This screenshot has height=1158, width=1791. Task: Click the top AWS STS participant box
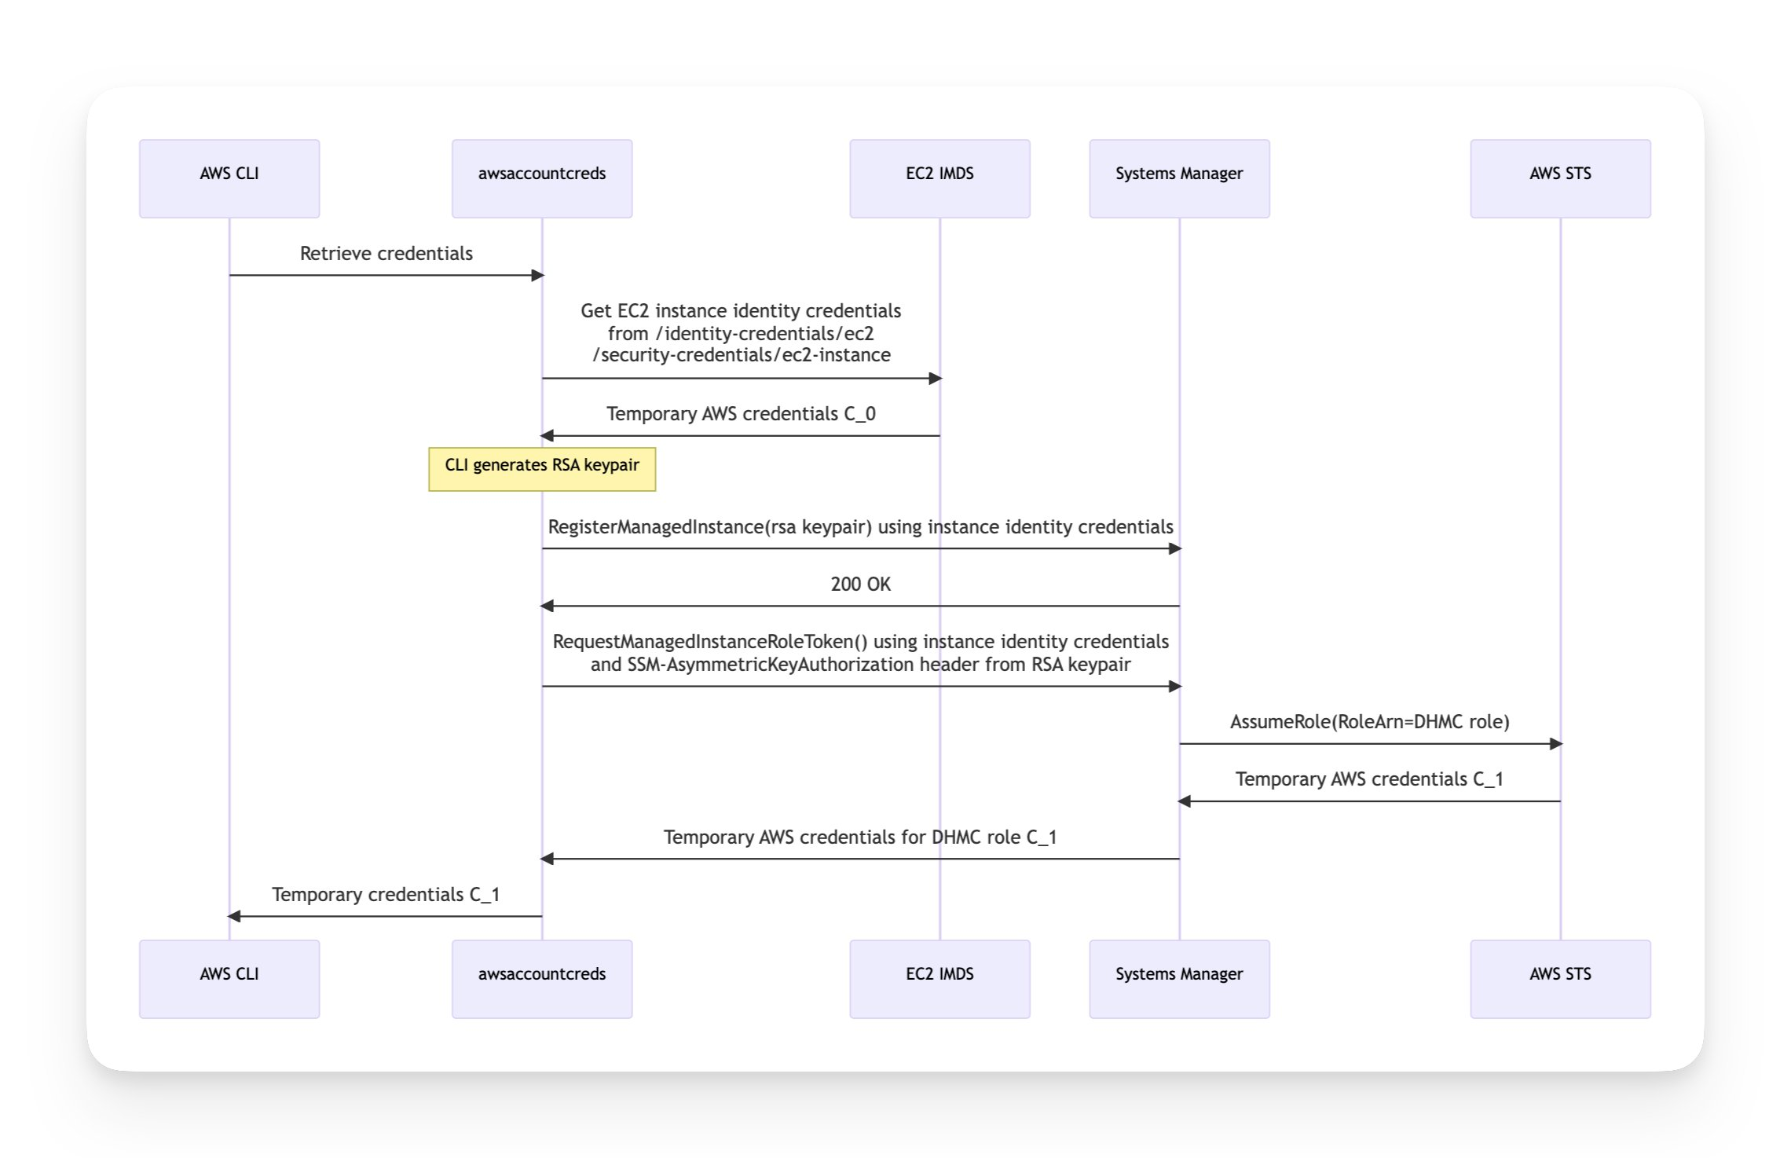pyautogui.click(x=1559, y=178)
